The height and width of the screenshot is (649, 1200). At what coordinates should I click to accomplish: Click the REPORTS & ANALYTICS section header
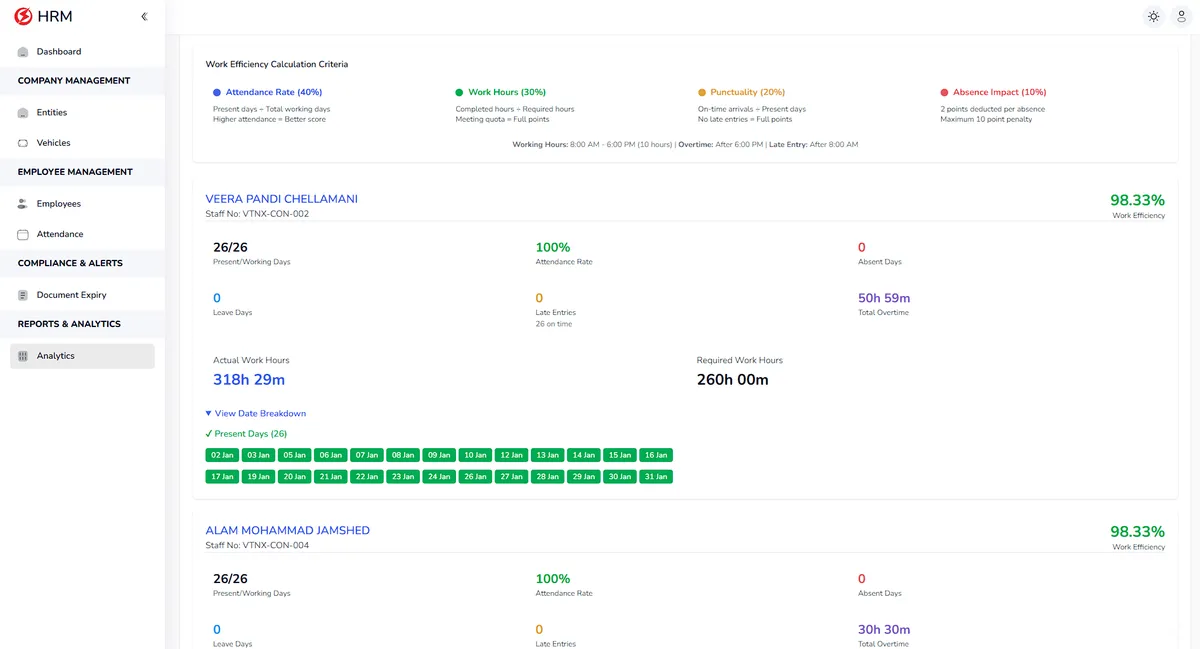69,324
